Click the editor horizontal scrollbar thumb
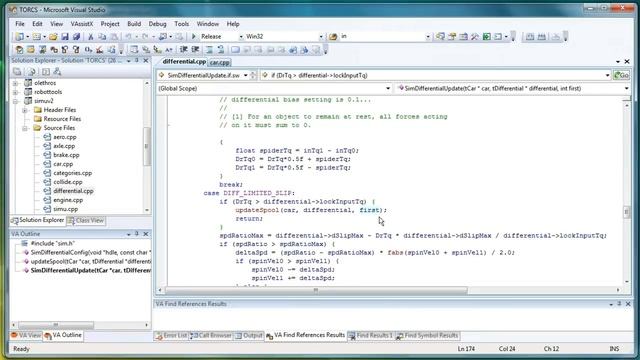 [x=316, y=290]
